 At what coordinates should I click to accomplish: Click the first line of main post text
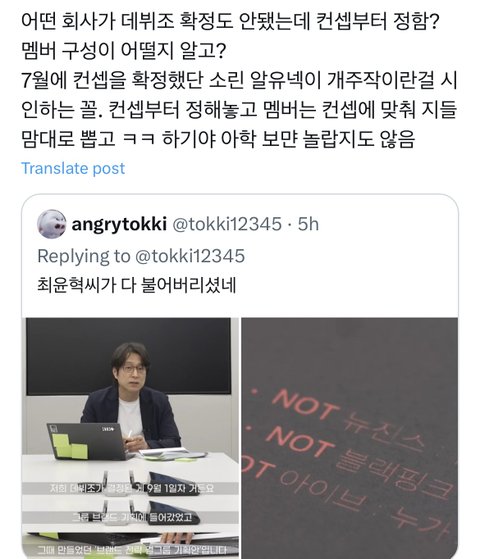[230, 21]
